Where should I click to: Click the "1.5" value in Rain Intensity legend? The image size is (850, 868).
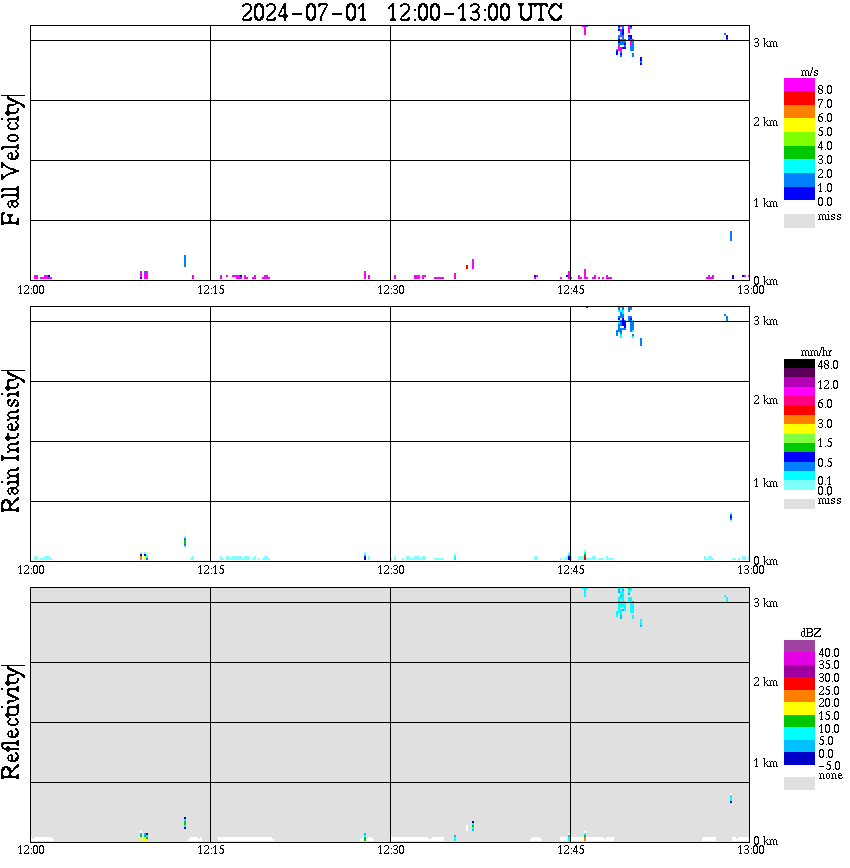825,443
